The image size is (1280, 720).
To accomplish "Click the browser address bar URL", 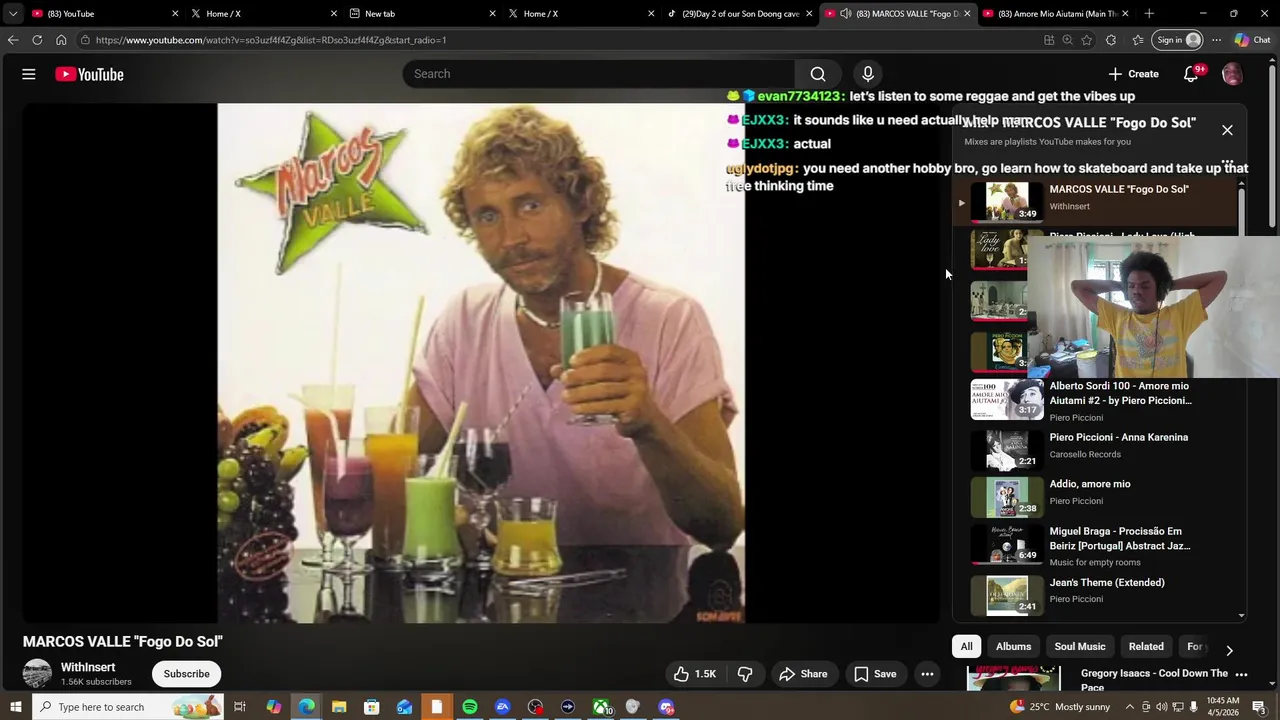I will (x=270, y=40).
